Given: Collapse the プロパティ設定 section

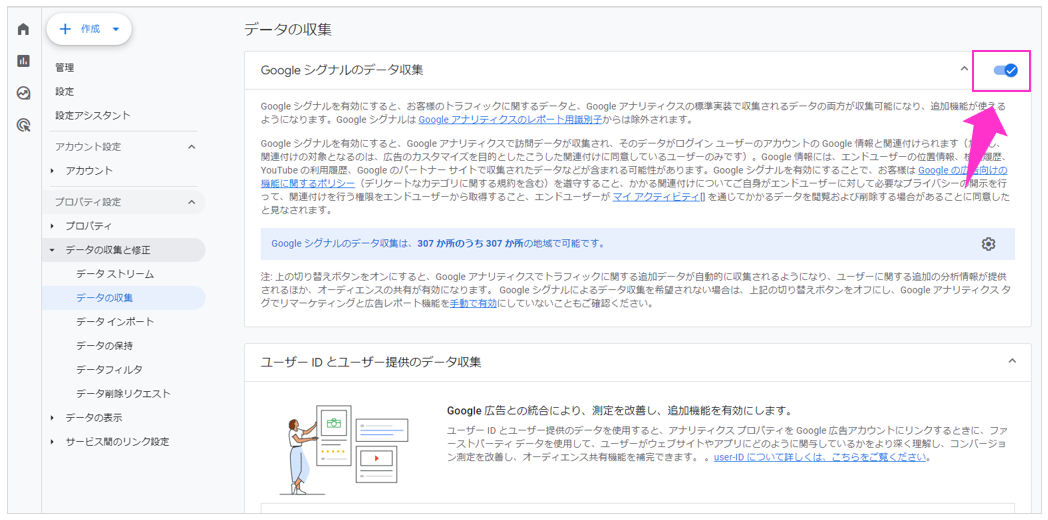Looking at the screenshot, I should tap(191, 202).
